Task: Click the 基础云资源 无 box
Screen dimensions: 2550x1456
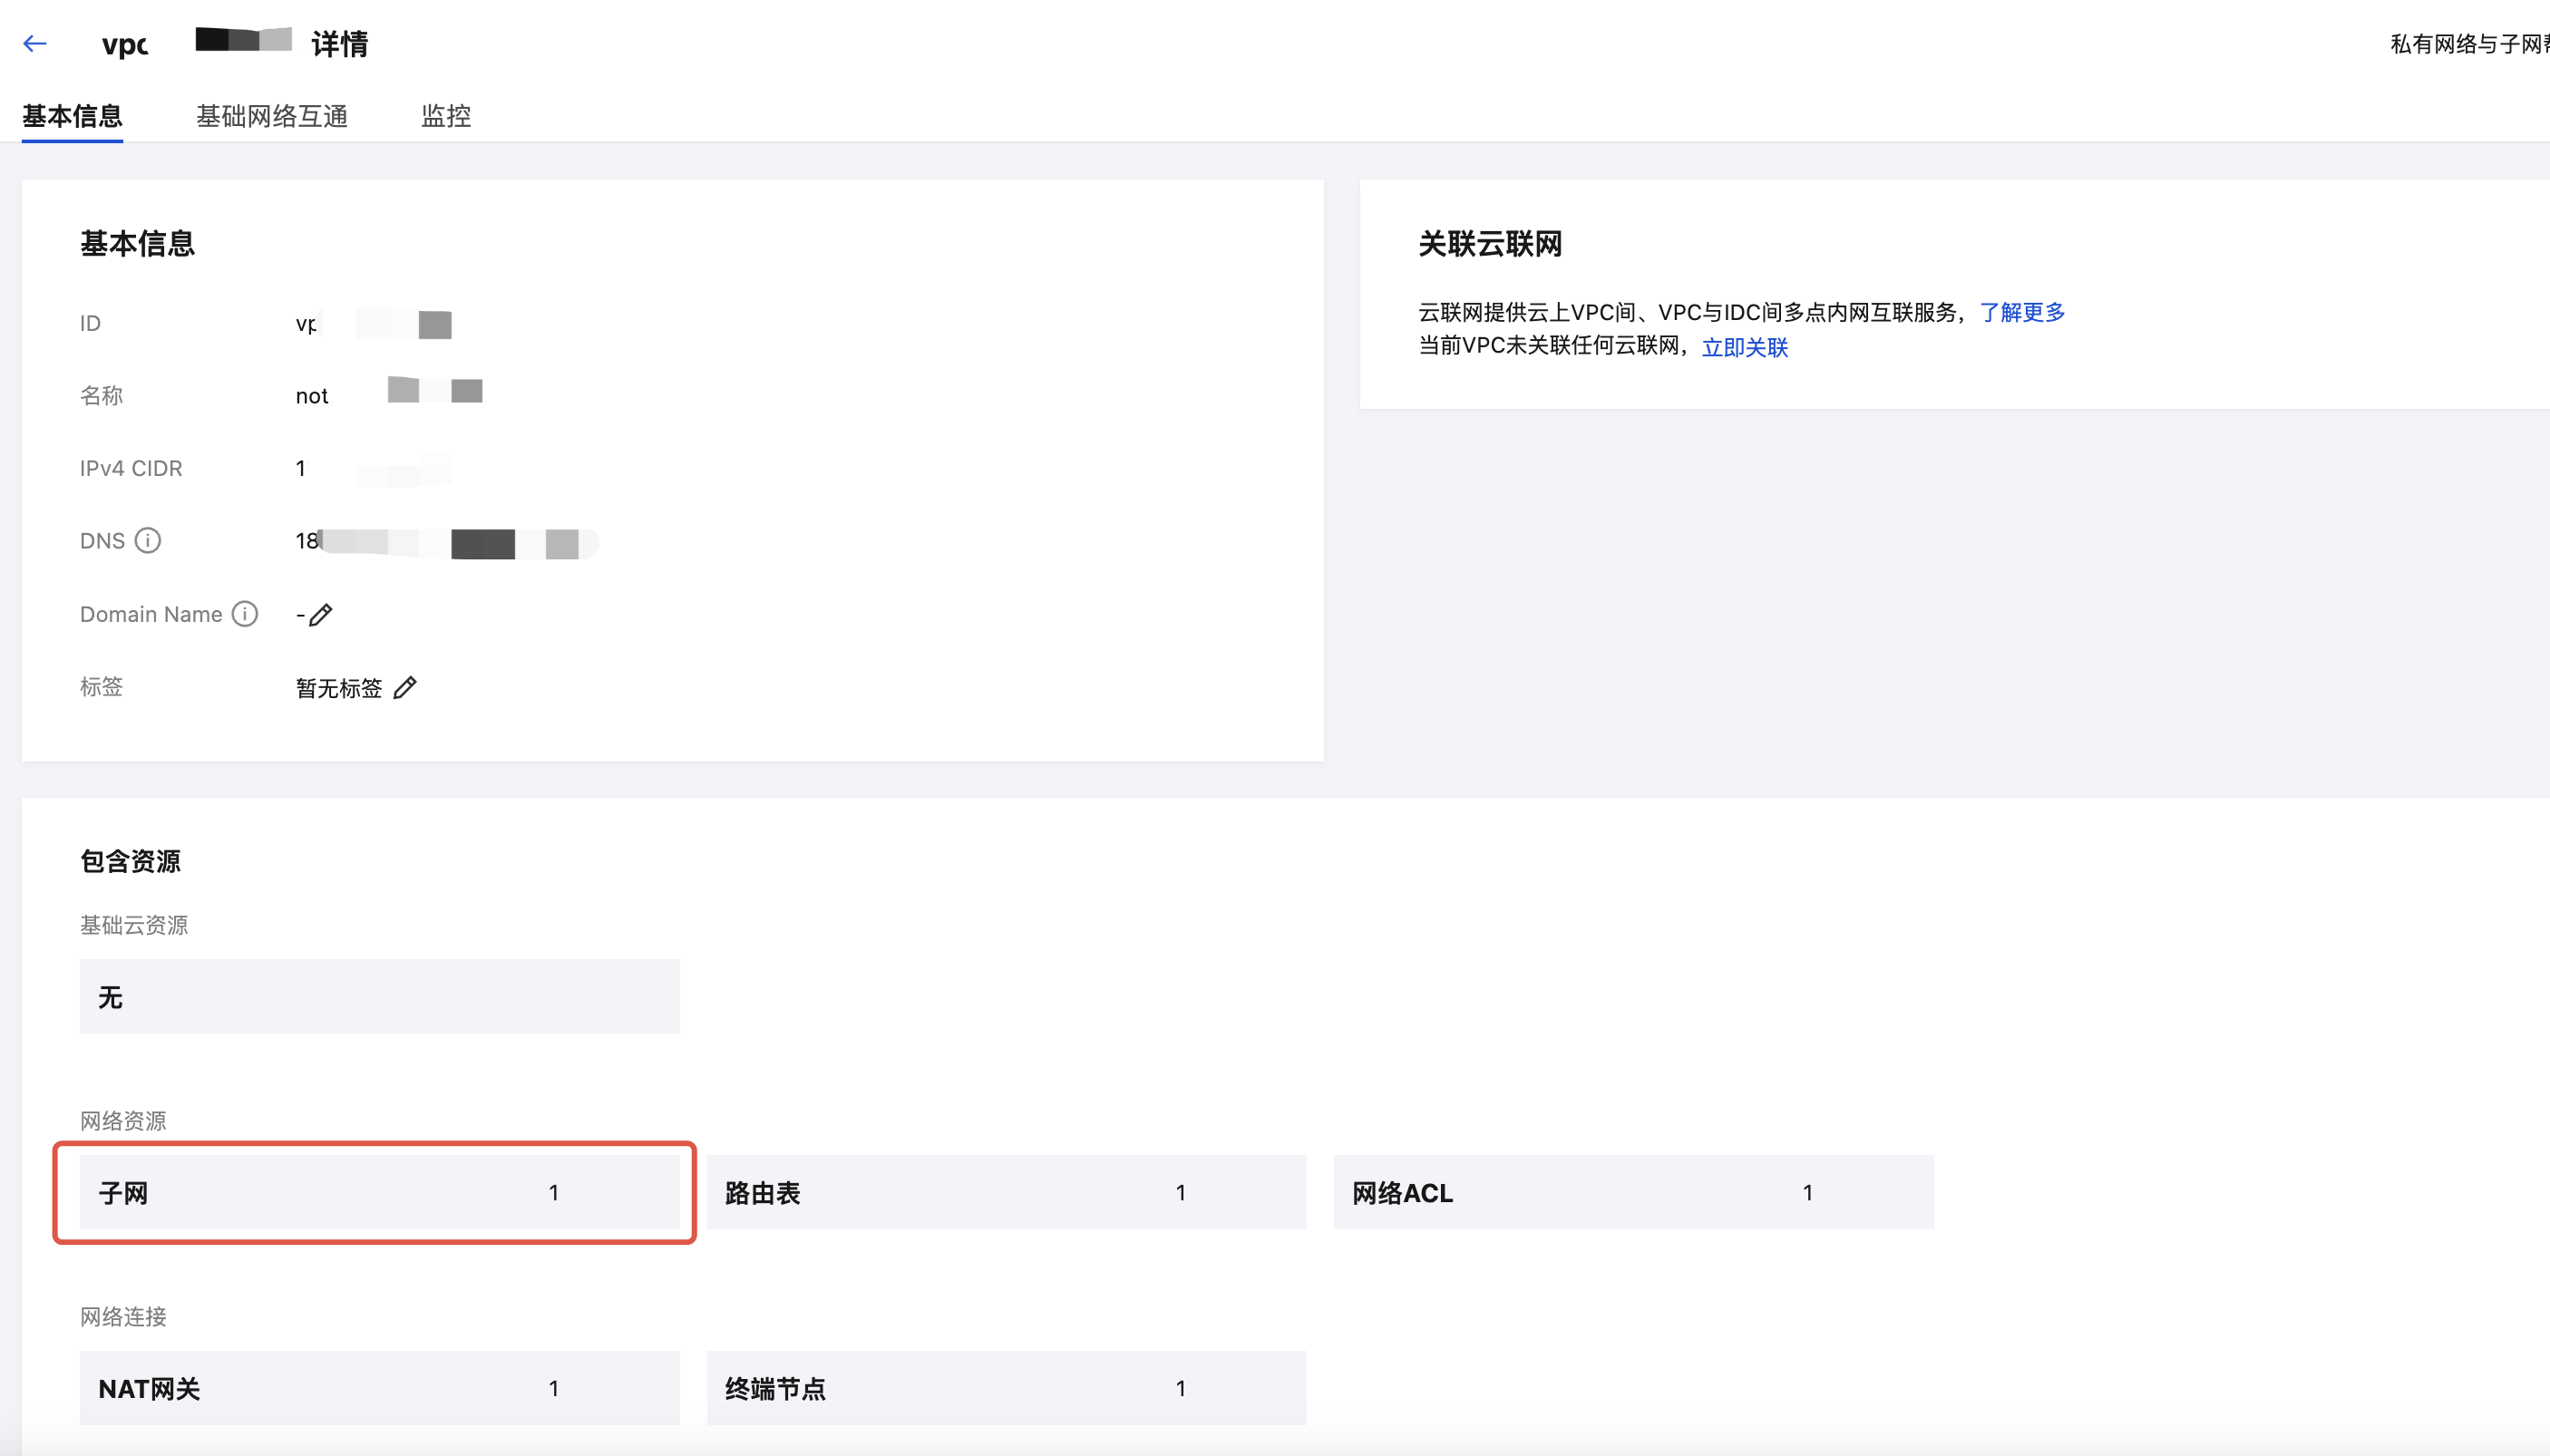Action: point(379,996)
